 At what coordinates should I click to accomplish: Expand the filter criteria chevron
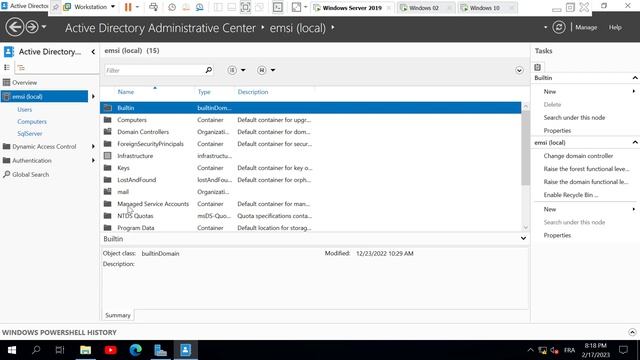click(x=519, y=70)
